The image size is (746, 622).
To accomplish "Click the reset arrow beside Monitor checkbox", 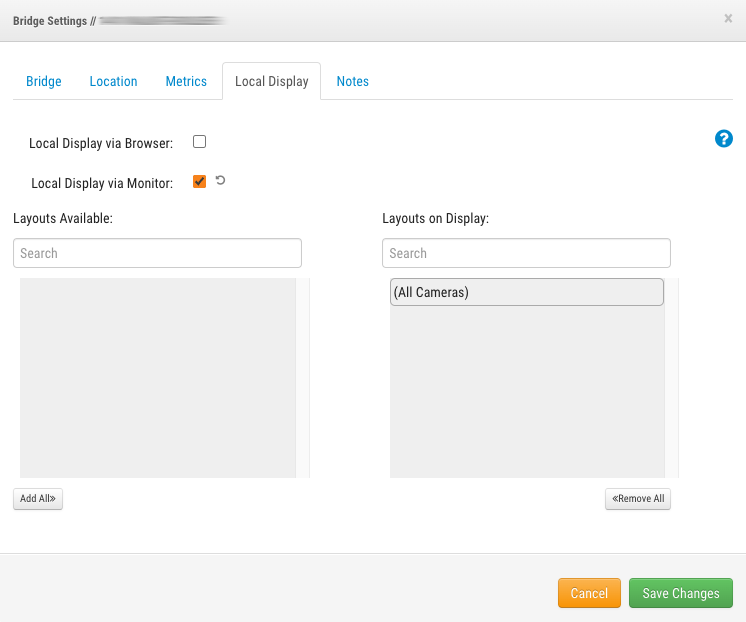I will (x=220, y=180).
